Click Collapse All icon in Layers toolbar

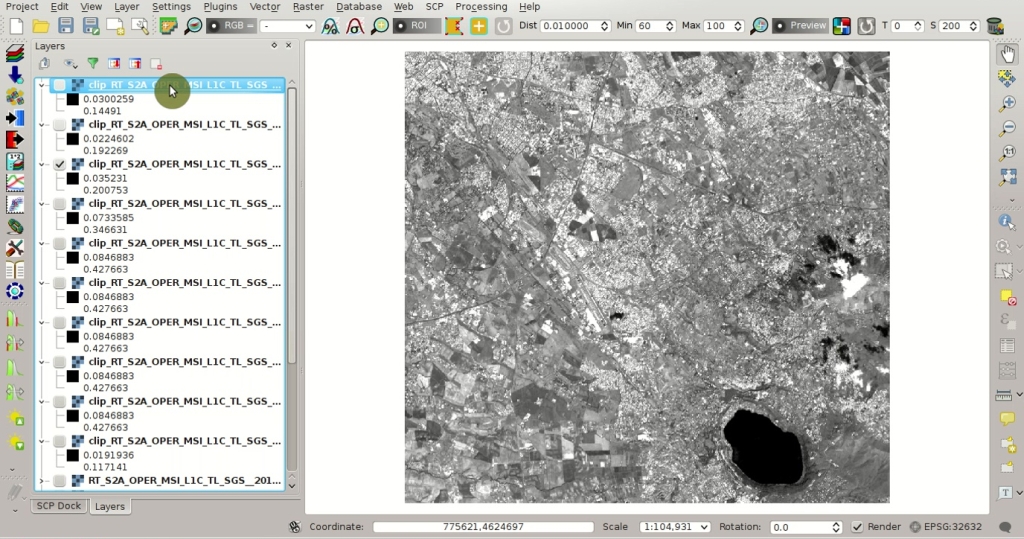tap(135, 63)
